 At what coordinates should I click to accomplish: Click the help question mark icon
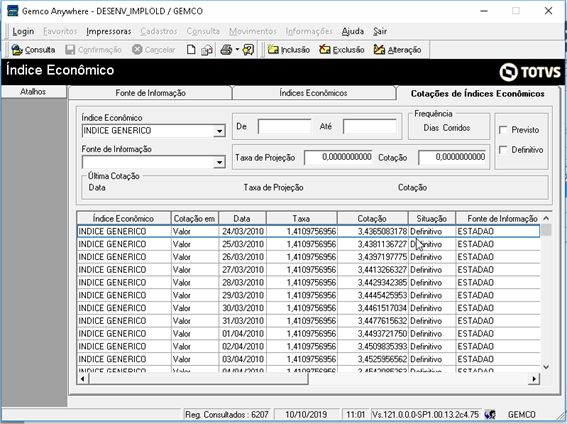tap(248, 50)
